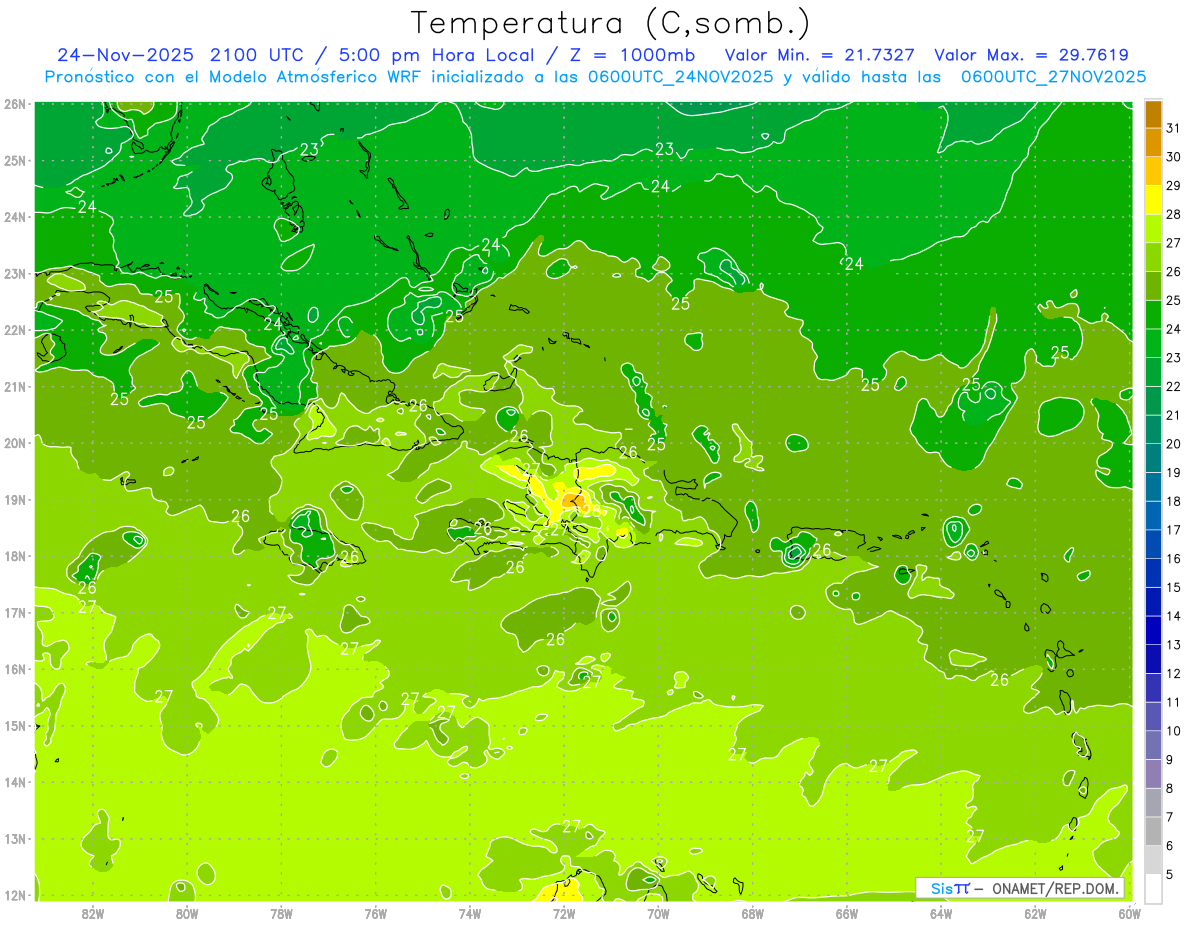Click the "5" label on the color scale

click(1170, 875)
